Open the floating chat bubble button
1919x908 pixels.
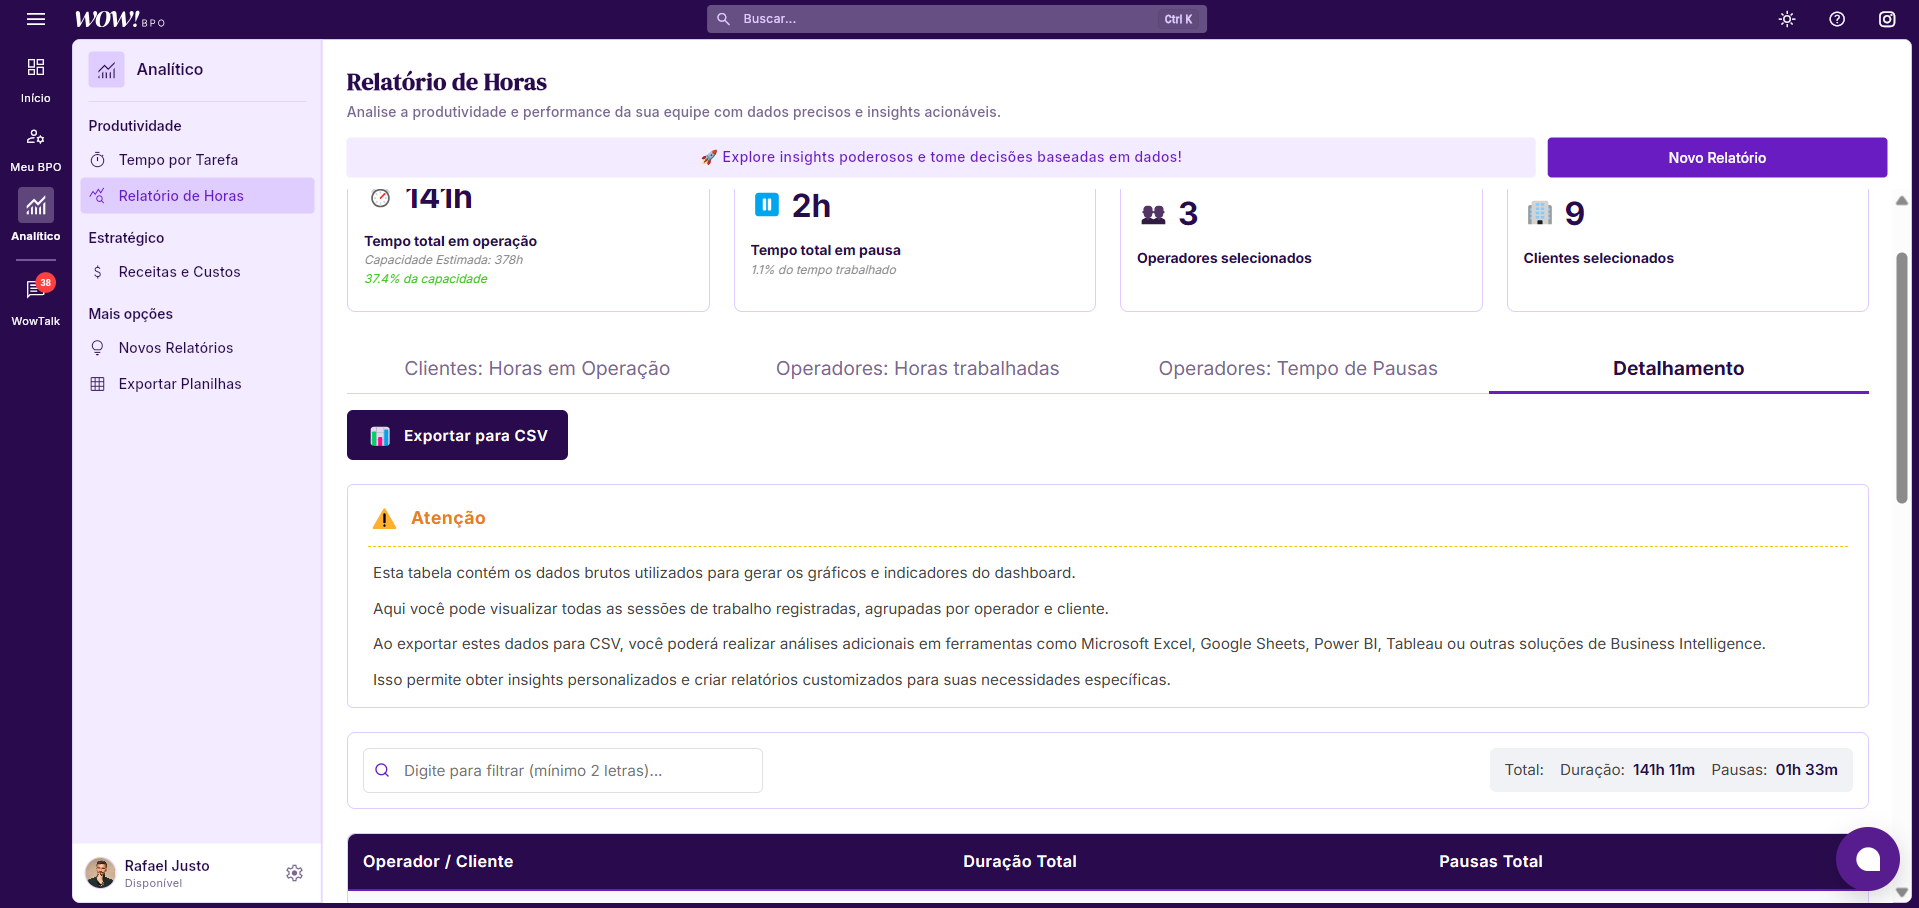(x=1867, y=859)
